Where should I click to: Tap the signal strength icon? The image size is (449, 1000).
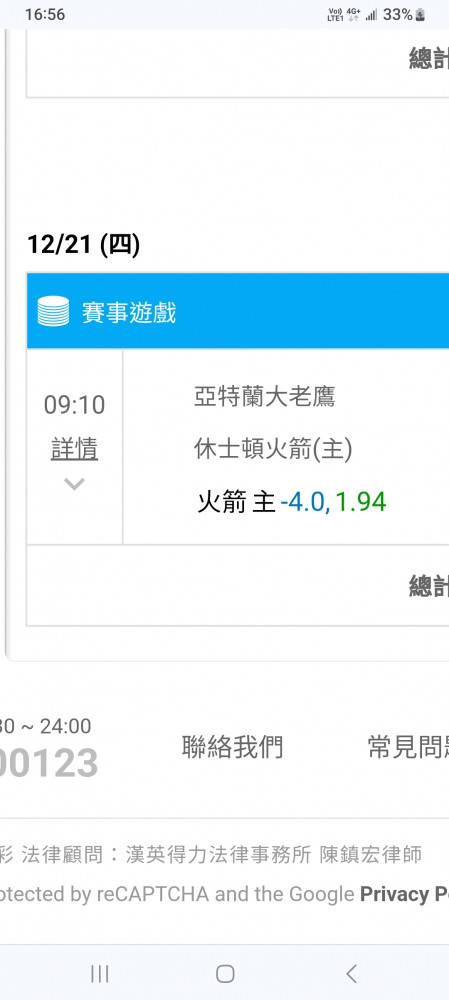[371, 15]
